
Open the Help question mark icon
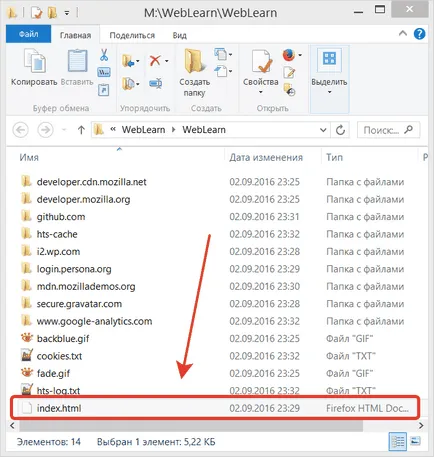[x=420, y=34]
